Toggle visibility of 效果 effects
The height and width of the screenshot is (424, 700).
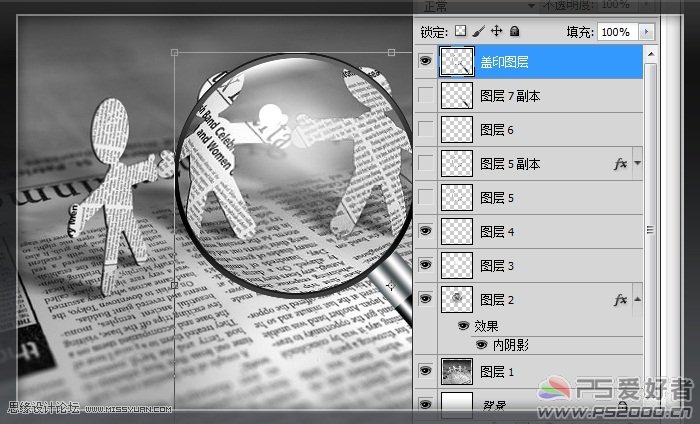(x=463, y=326)
